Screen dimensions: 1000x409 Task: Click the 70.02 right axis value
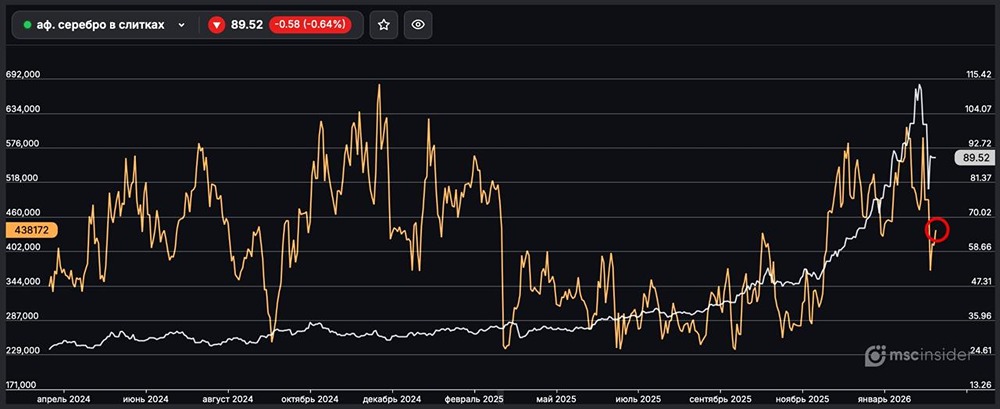point(978,212)
